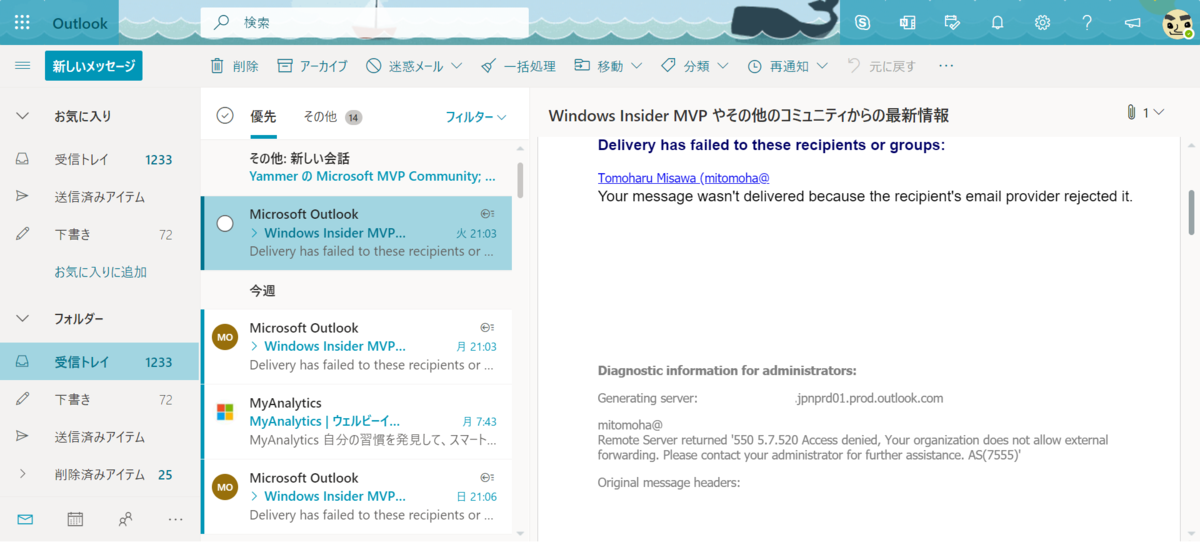The height and width of the screenshot is (542, 1200).
Task: Open notifications bell
Action: coord(997,22)
